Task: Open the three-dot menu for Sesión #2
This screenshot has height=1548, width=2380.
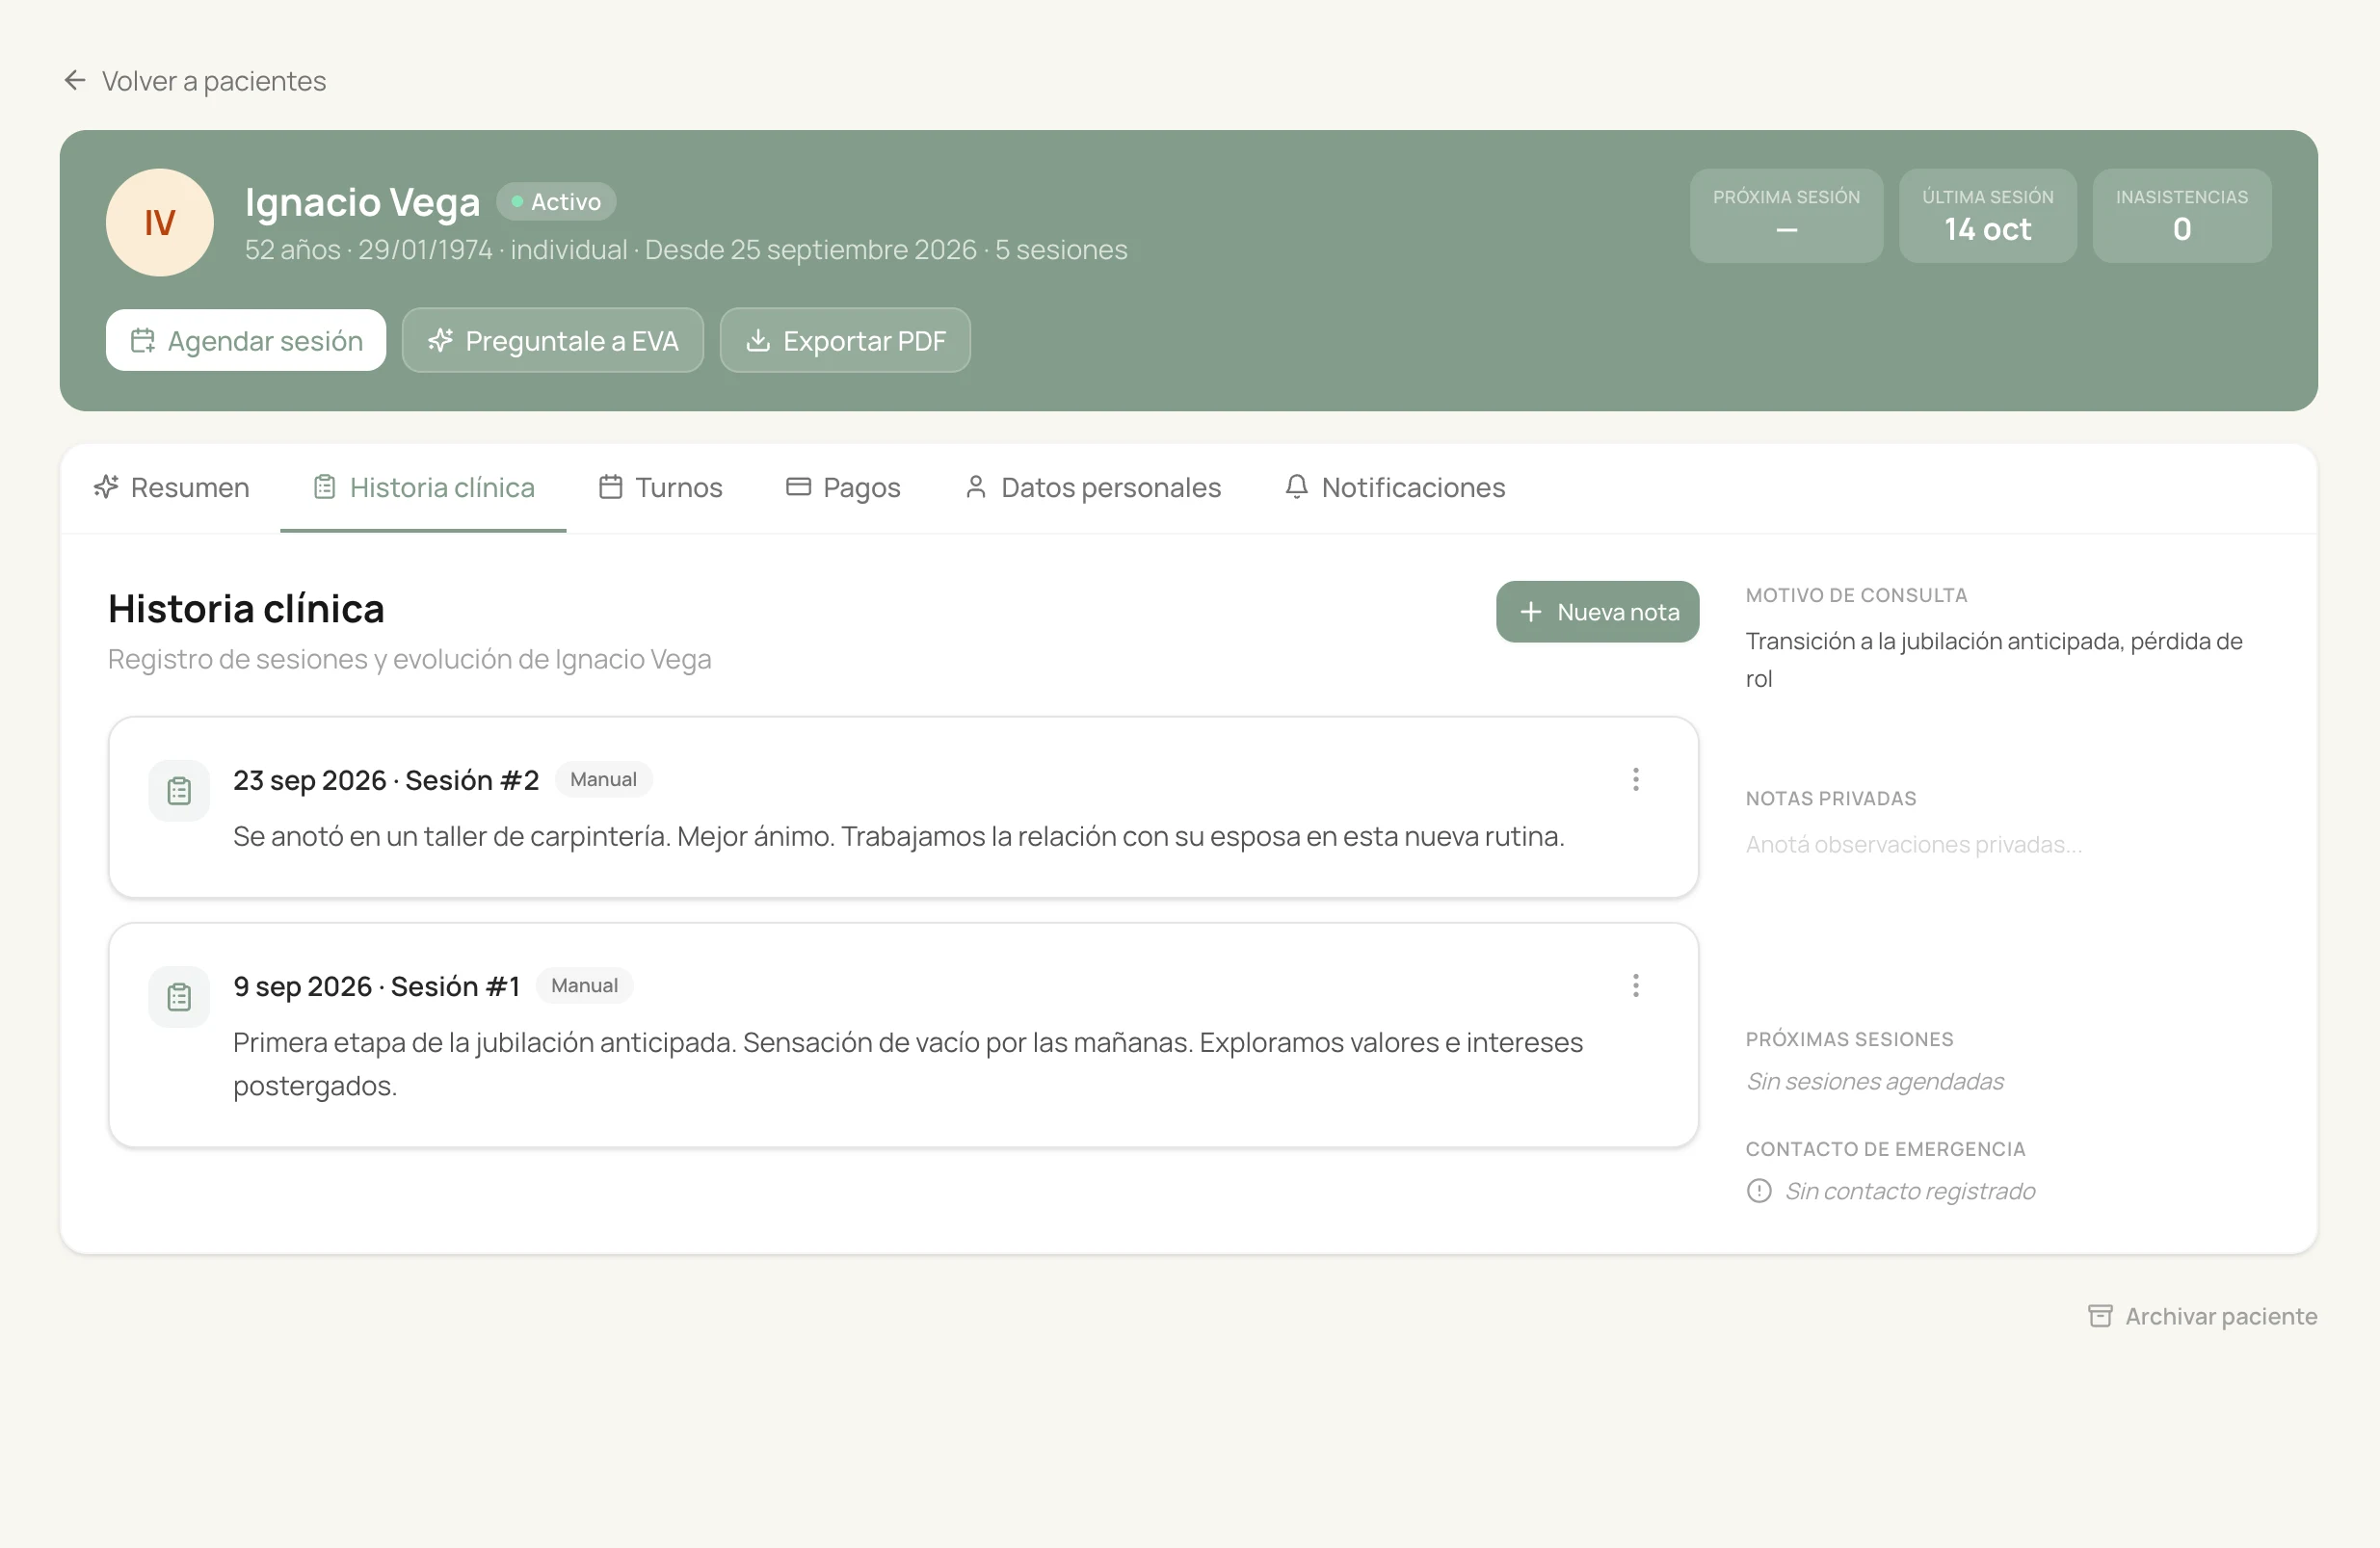Action: 1636,780
